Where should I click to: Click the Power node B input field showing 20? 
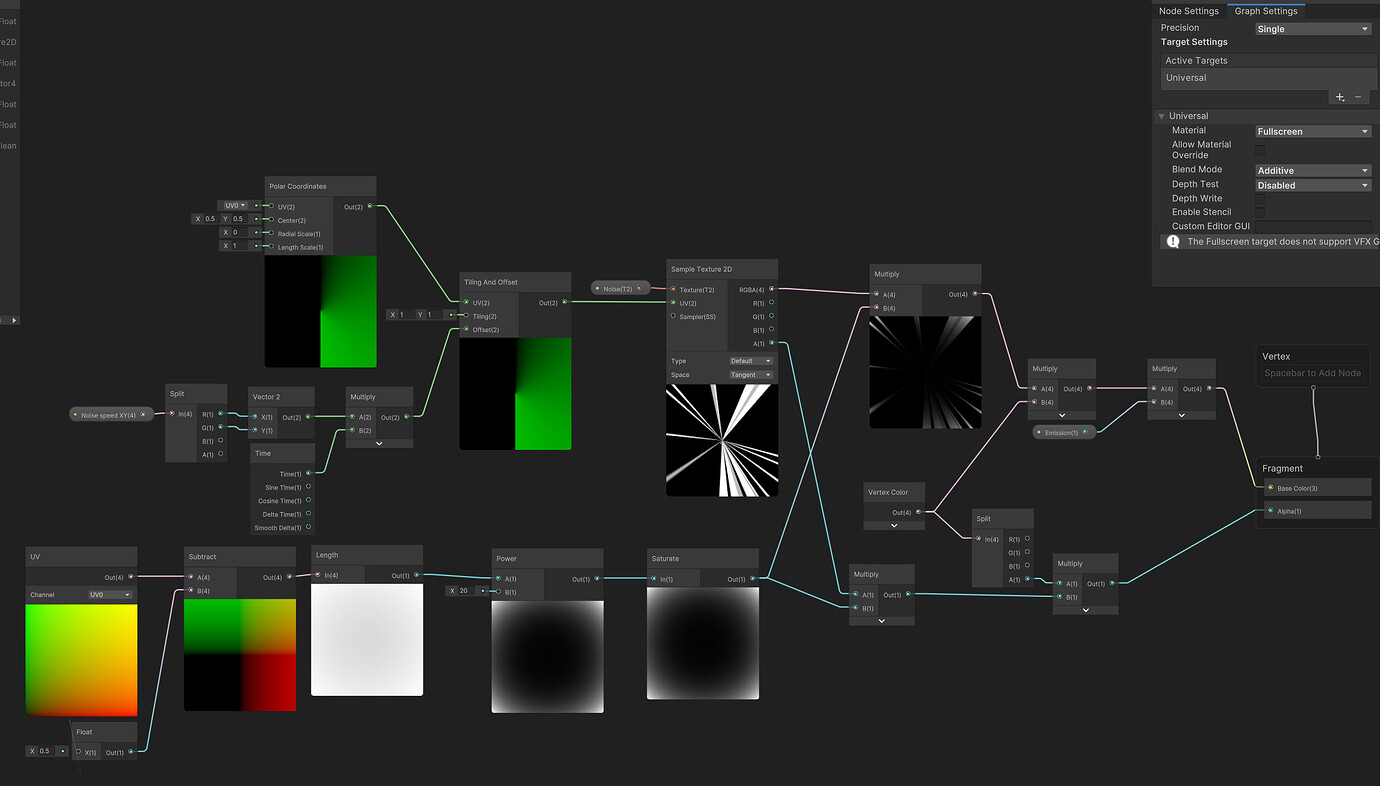(467, 591)
